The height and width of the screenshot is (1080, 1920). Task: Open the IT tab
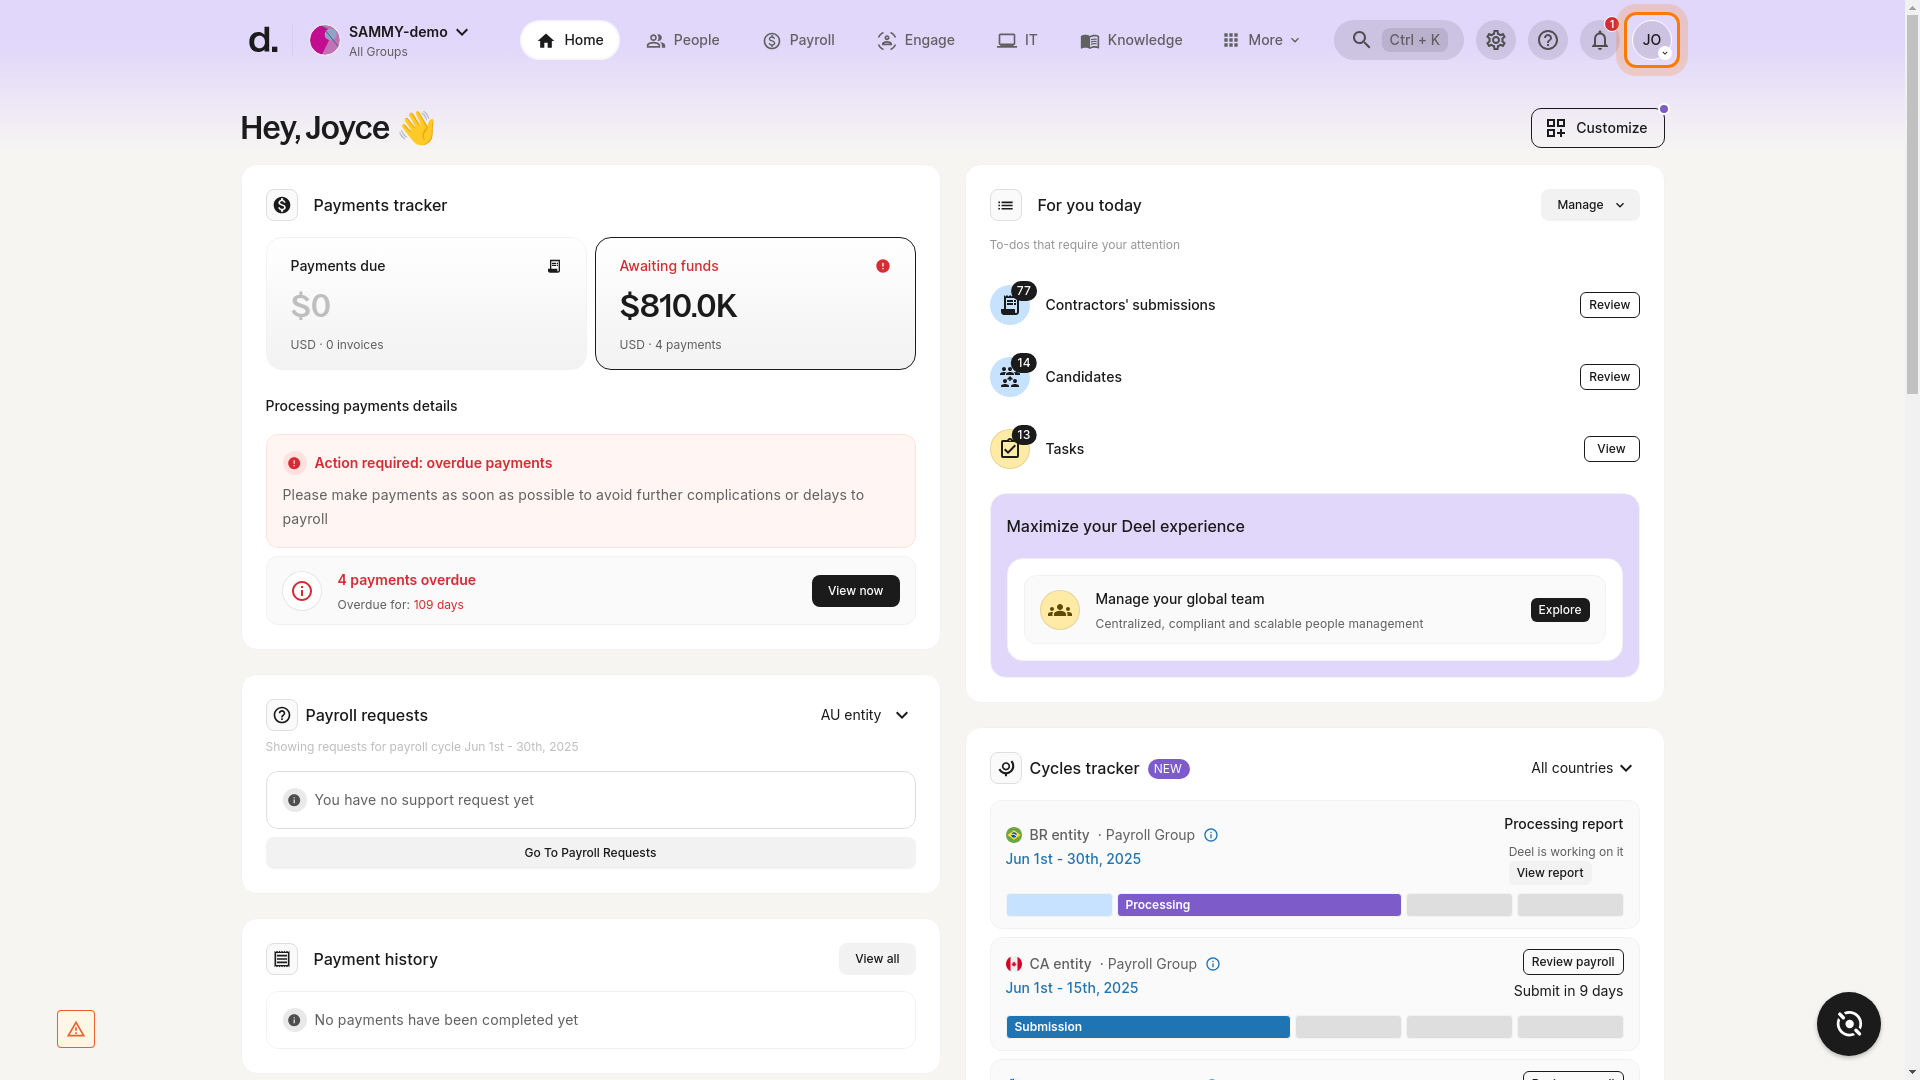(1017, 40)
